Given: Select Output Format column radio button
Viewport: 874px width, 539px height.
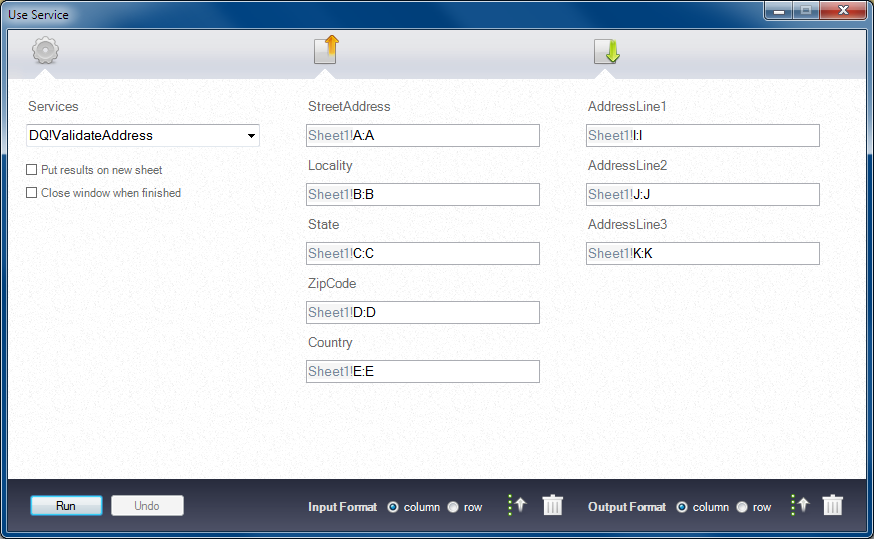Looking at the screenshot, I should point(682,507).
